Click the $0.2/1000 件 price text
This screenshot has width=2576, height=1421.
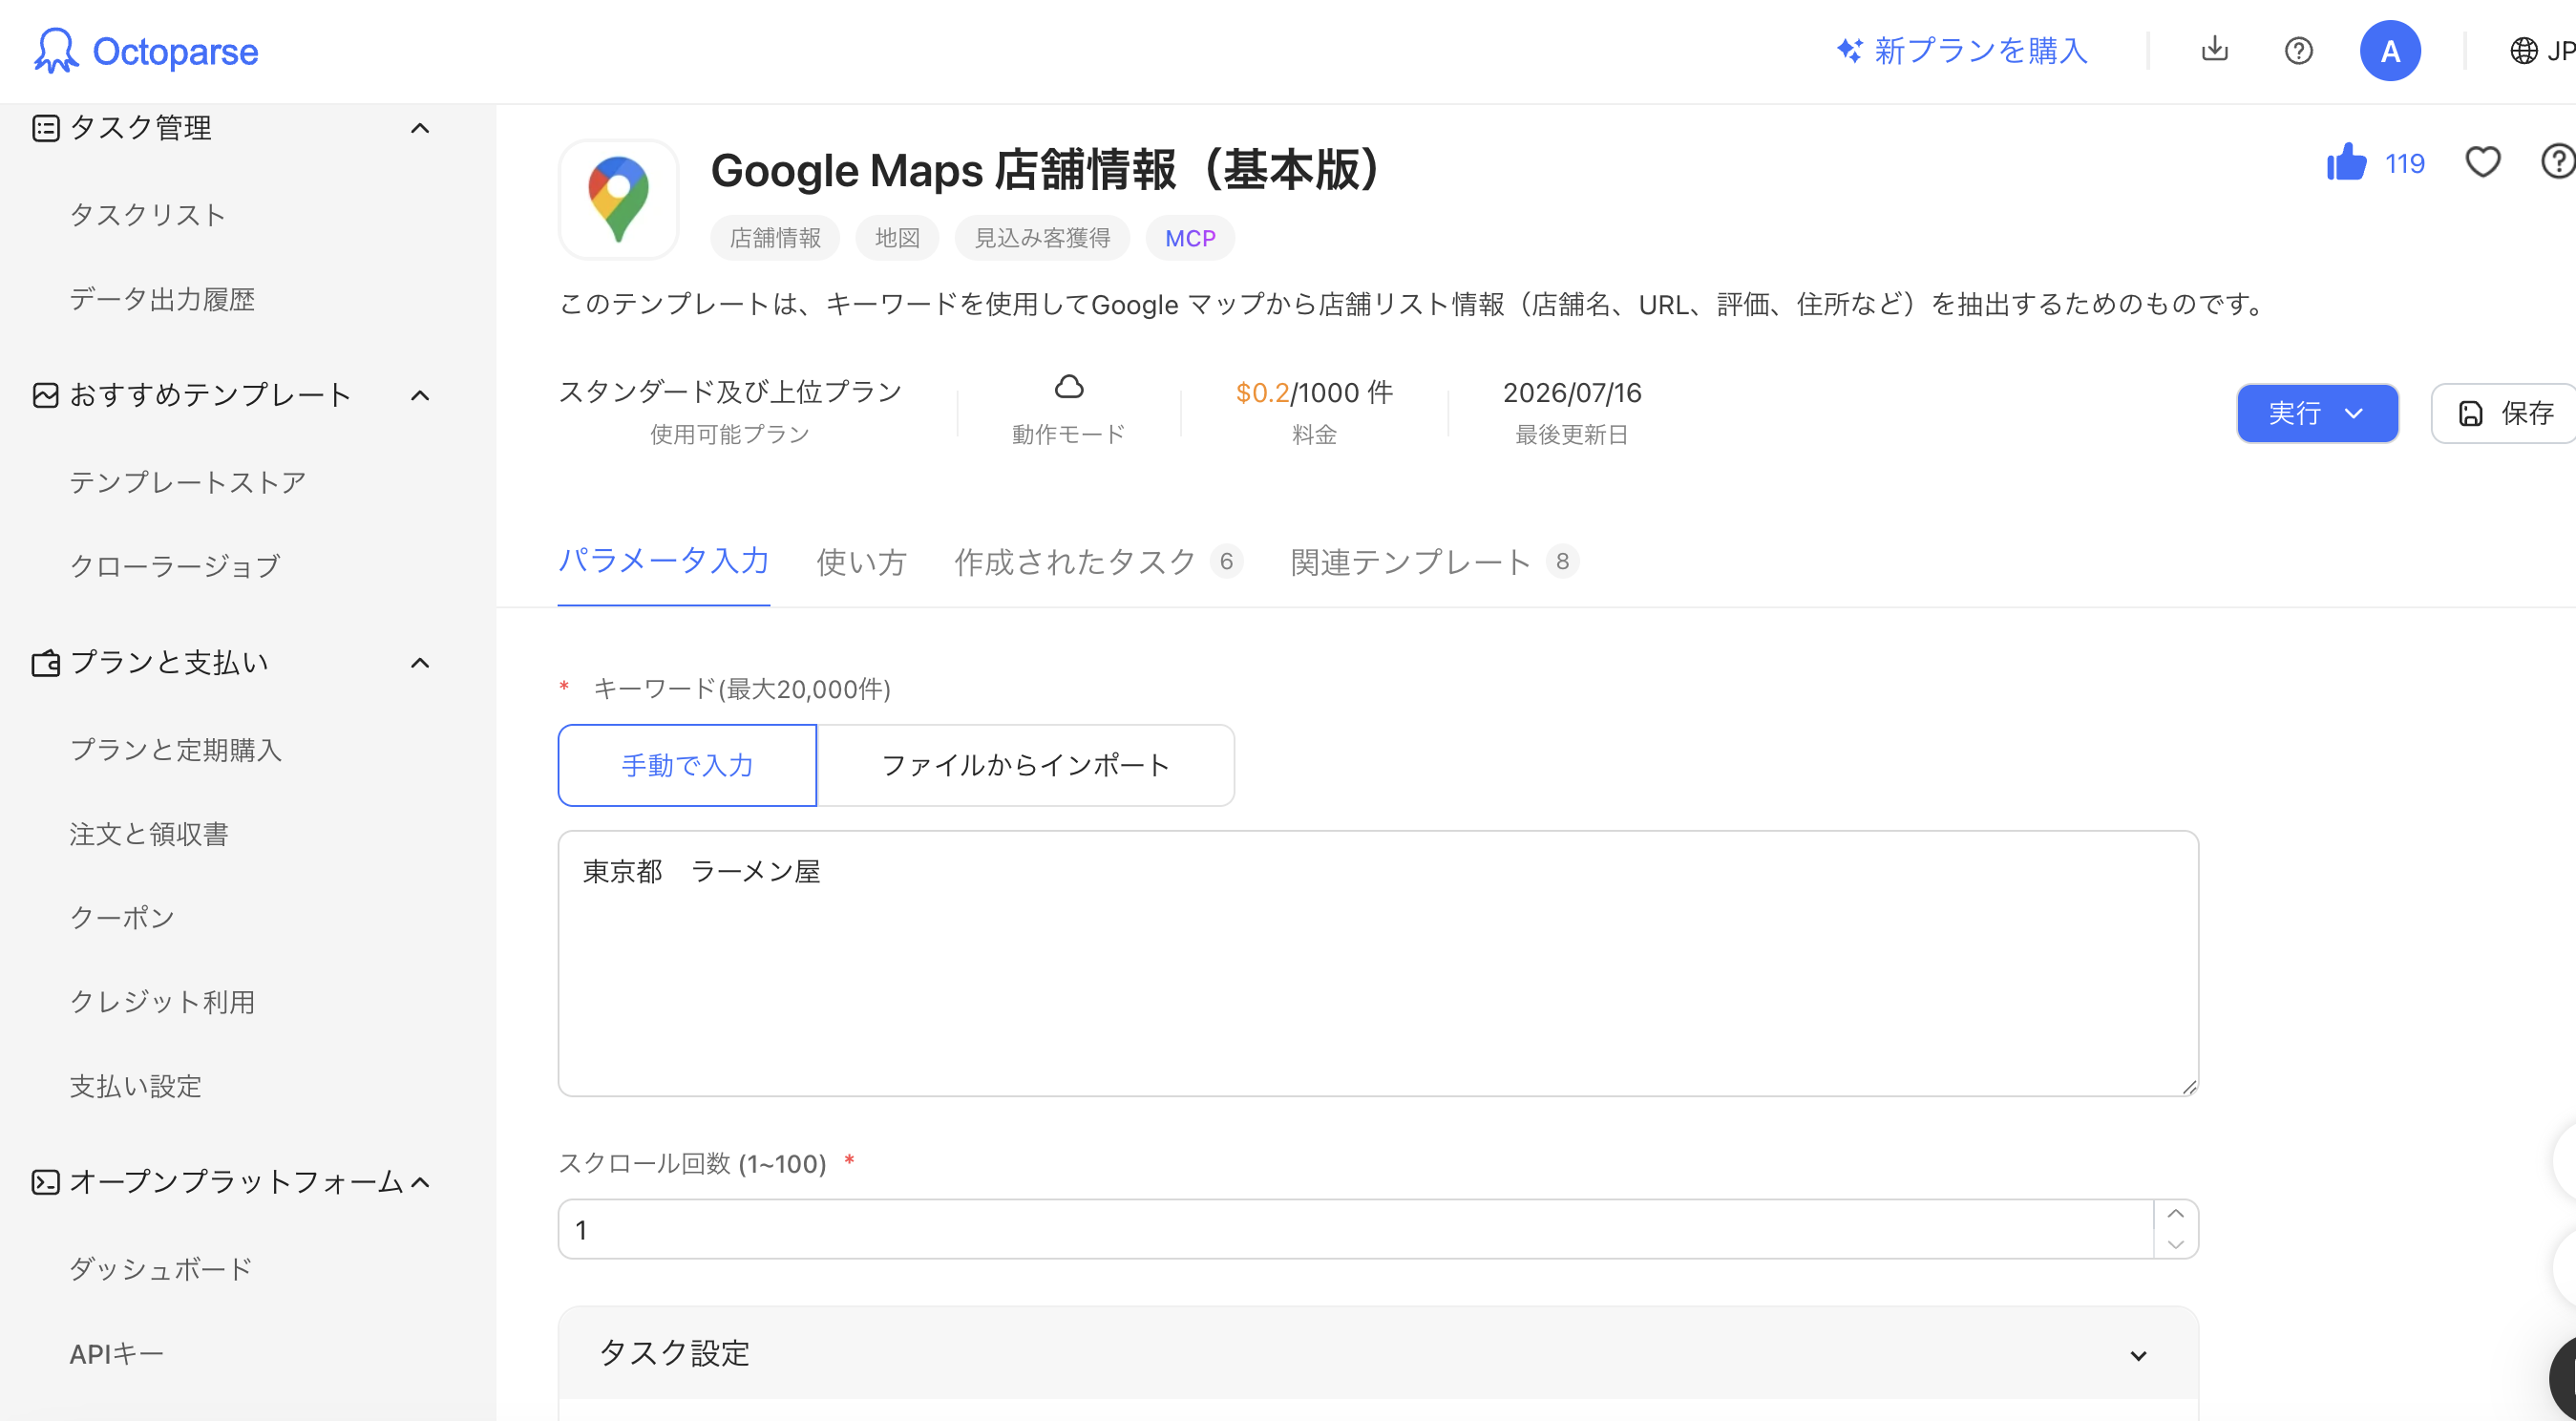click(1313, 392)
